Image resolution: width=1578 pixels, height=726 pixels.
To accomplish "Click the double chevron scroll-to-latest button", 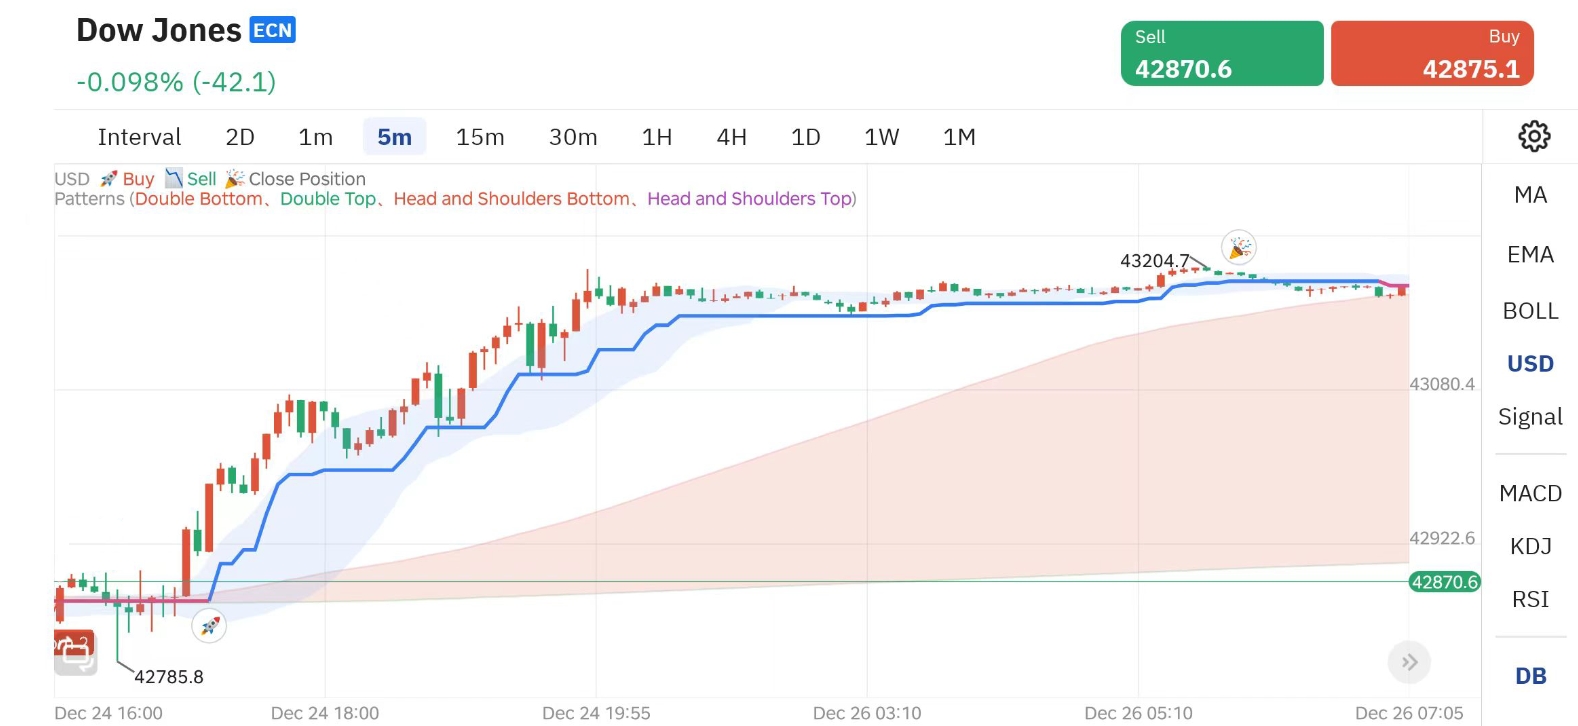I will click(1409, 662).
